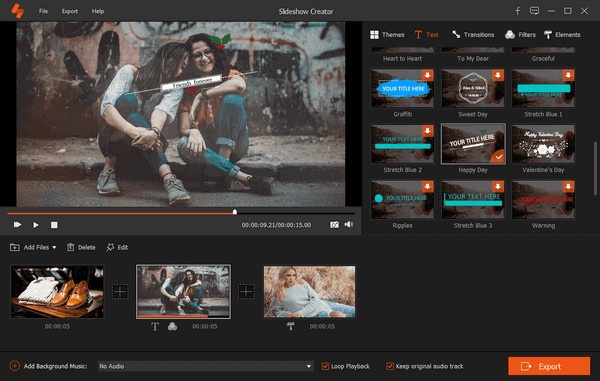The height and width of the screenshot is (381, 600).
Task: Click the element icon under third clip
Action: pos(290,326)
